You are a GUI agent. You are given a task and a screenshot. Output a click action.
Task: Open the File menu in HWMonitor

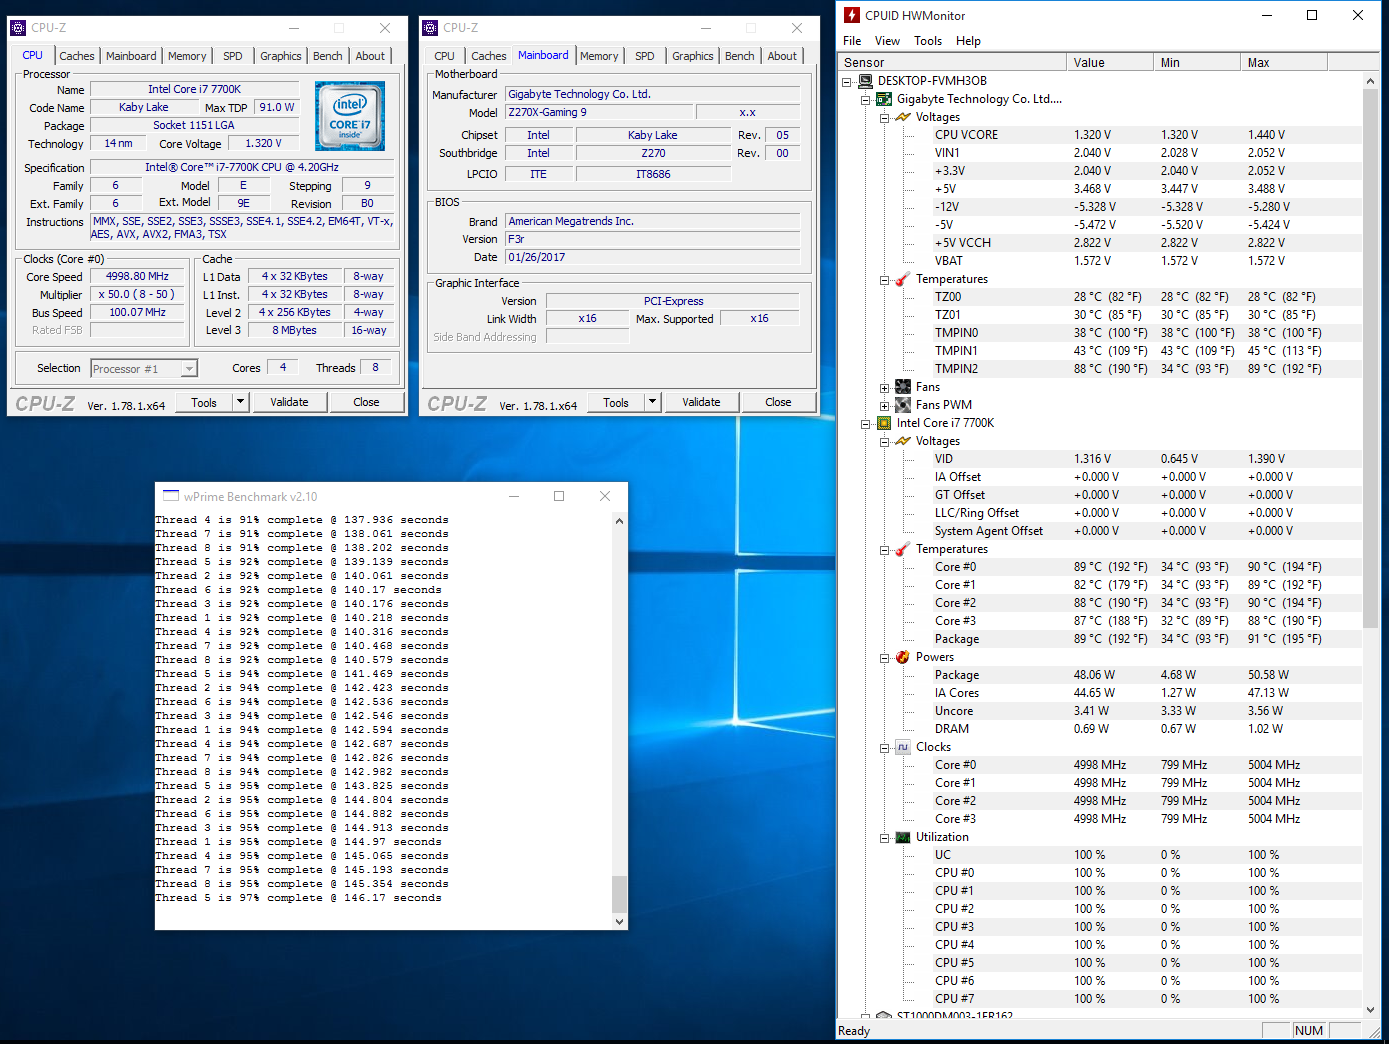(852, 41)
